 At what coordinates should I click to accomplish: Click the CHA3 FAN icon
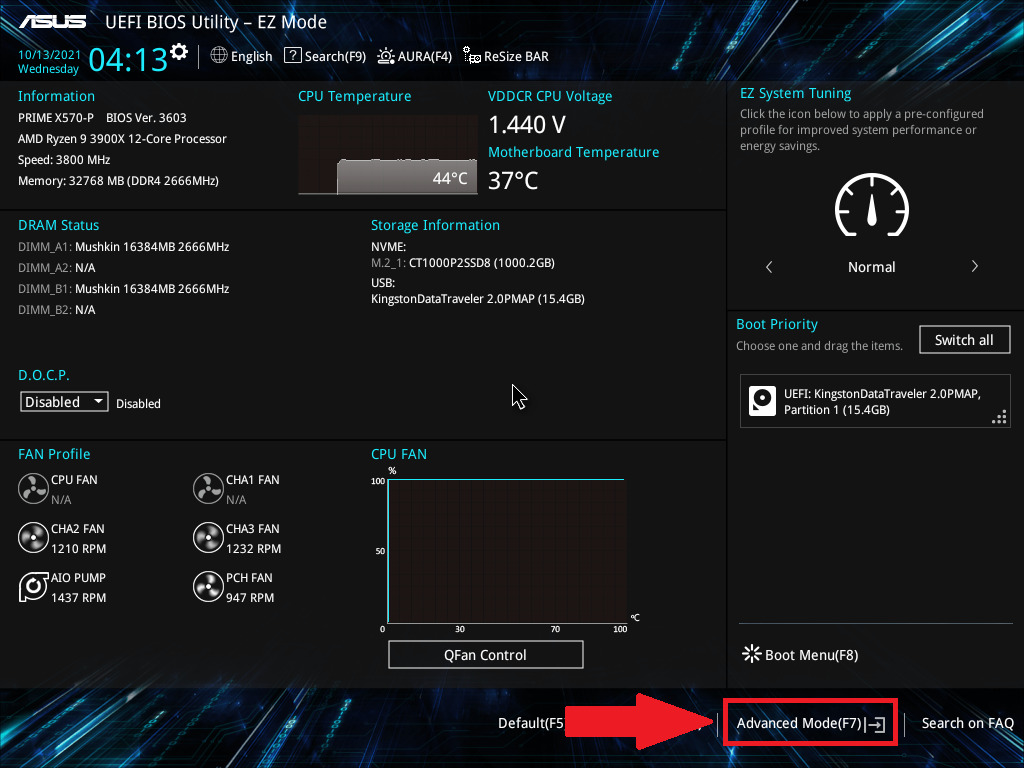click(208, 538)
